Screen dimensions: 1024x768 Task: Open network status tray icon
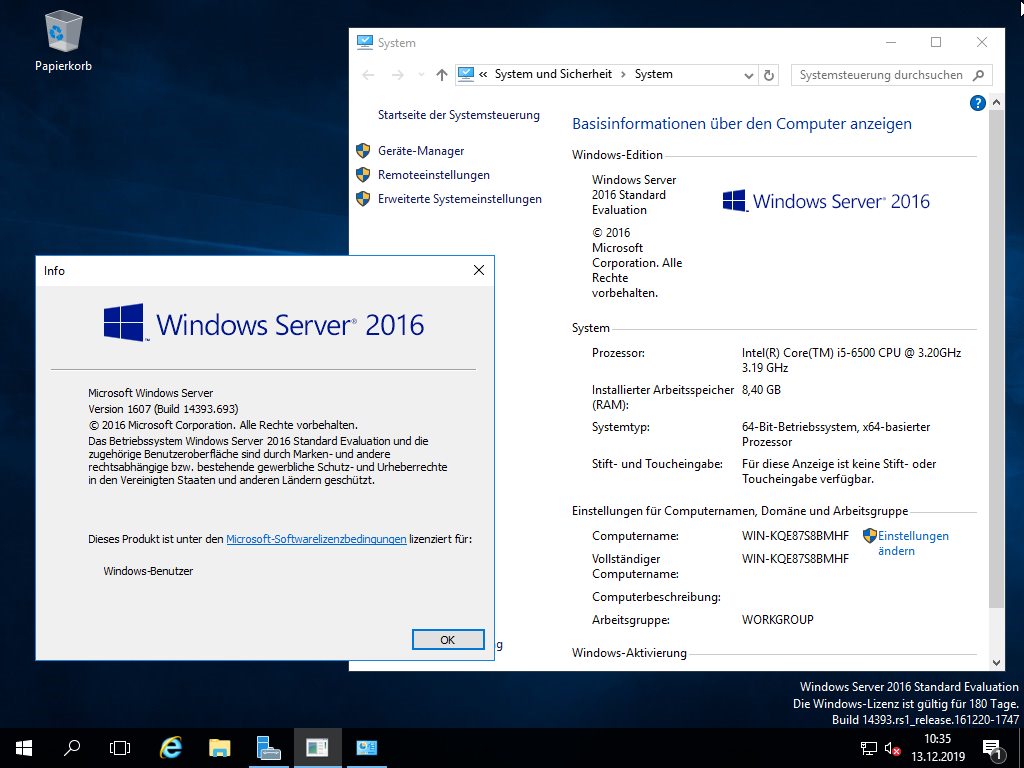[x=869, y=748]
